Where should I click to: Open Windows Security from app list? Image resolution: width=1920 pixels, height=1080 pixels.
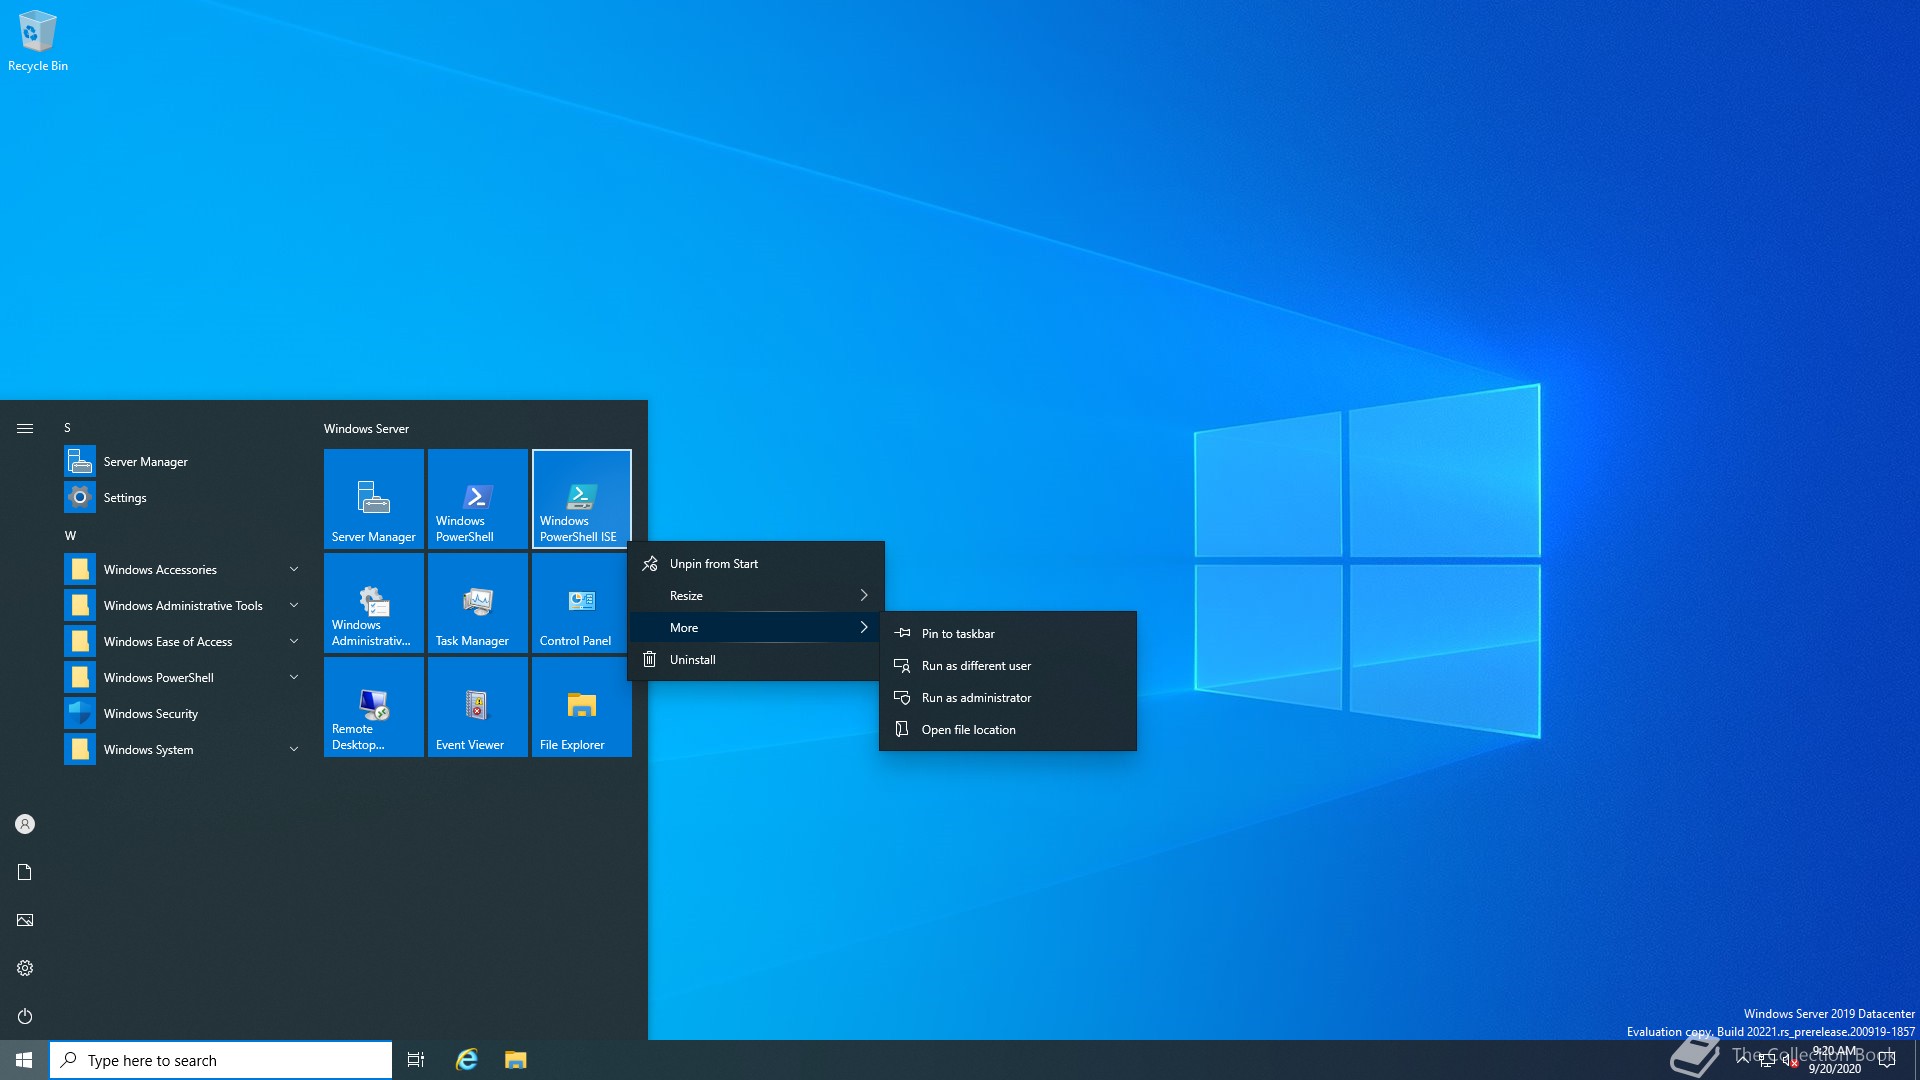151,714
